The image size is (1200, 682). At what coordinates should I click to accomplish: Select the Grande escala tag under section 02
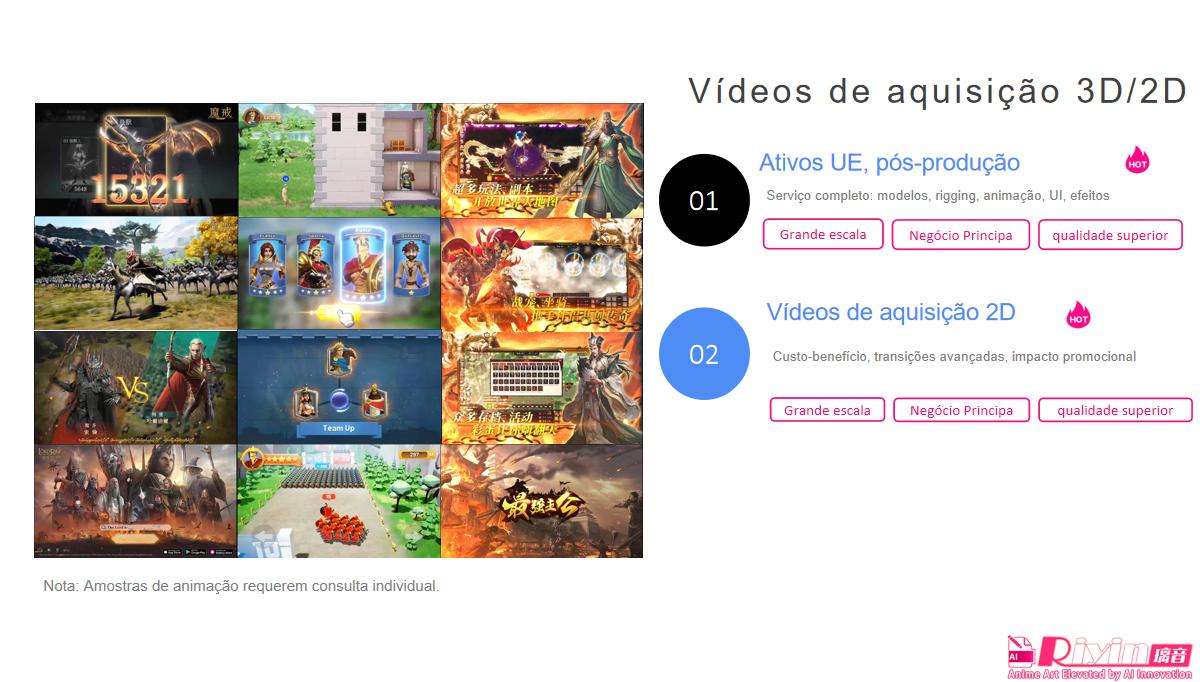[827, 410]
